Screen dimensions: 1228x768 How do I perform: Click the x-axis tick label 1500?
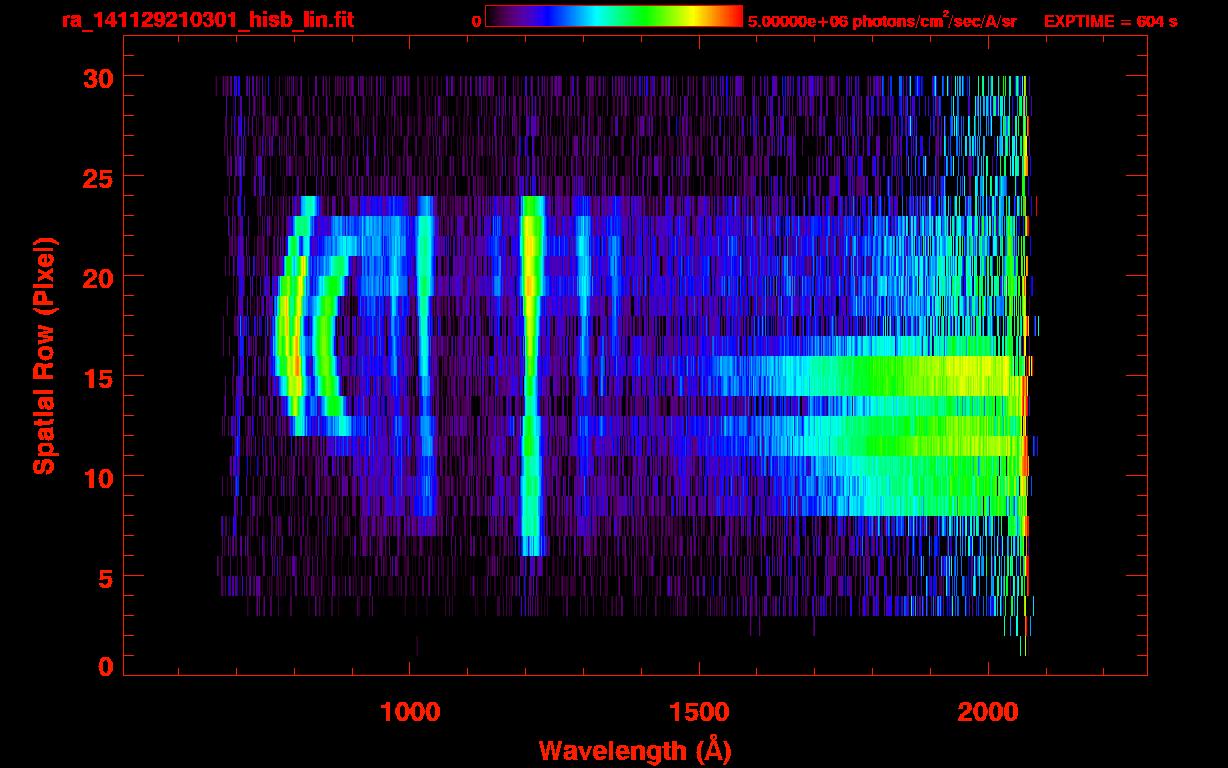(x=699, y=712)
